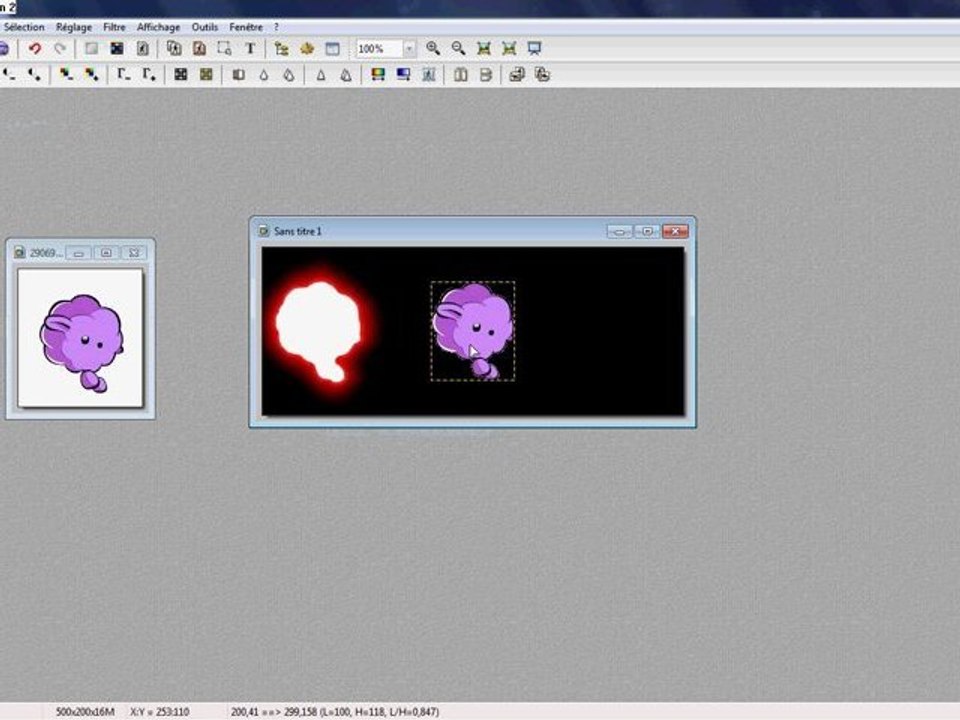Click the Contrast minus icon

pyautogui.click(x=9, y=75)
